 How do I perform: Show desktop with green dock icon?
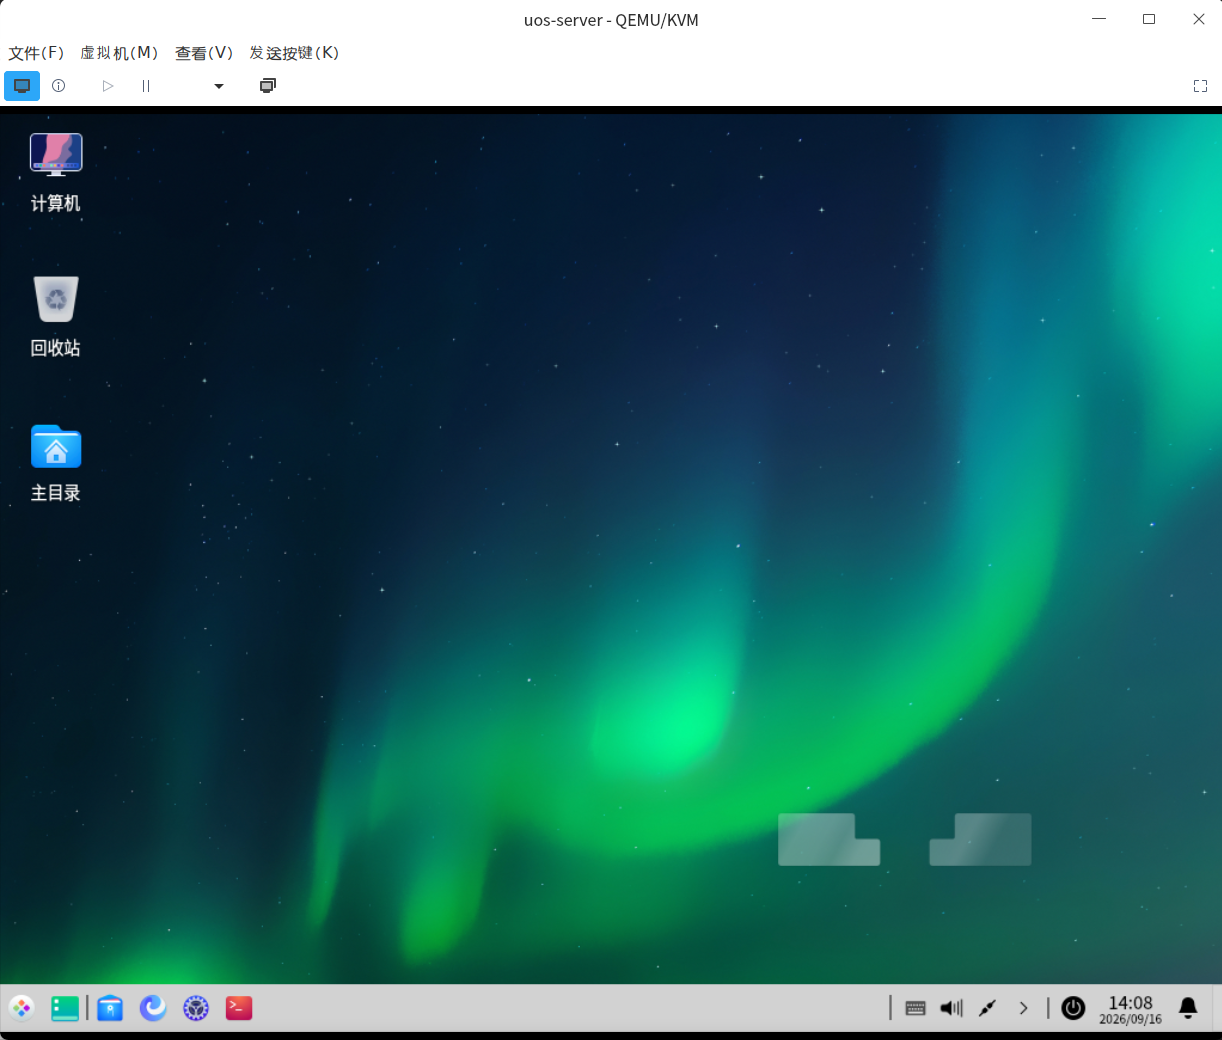click(x=65, y=1008)
